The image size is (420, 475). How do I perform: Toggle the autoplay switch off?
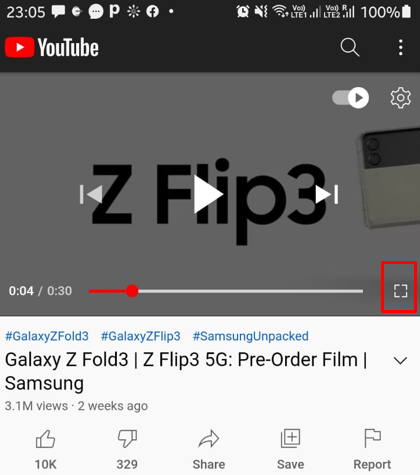click(350, 98)
